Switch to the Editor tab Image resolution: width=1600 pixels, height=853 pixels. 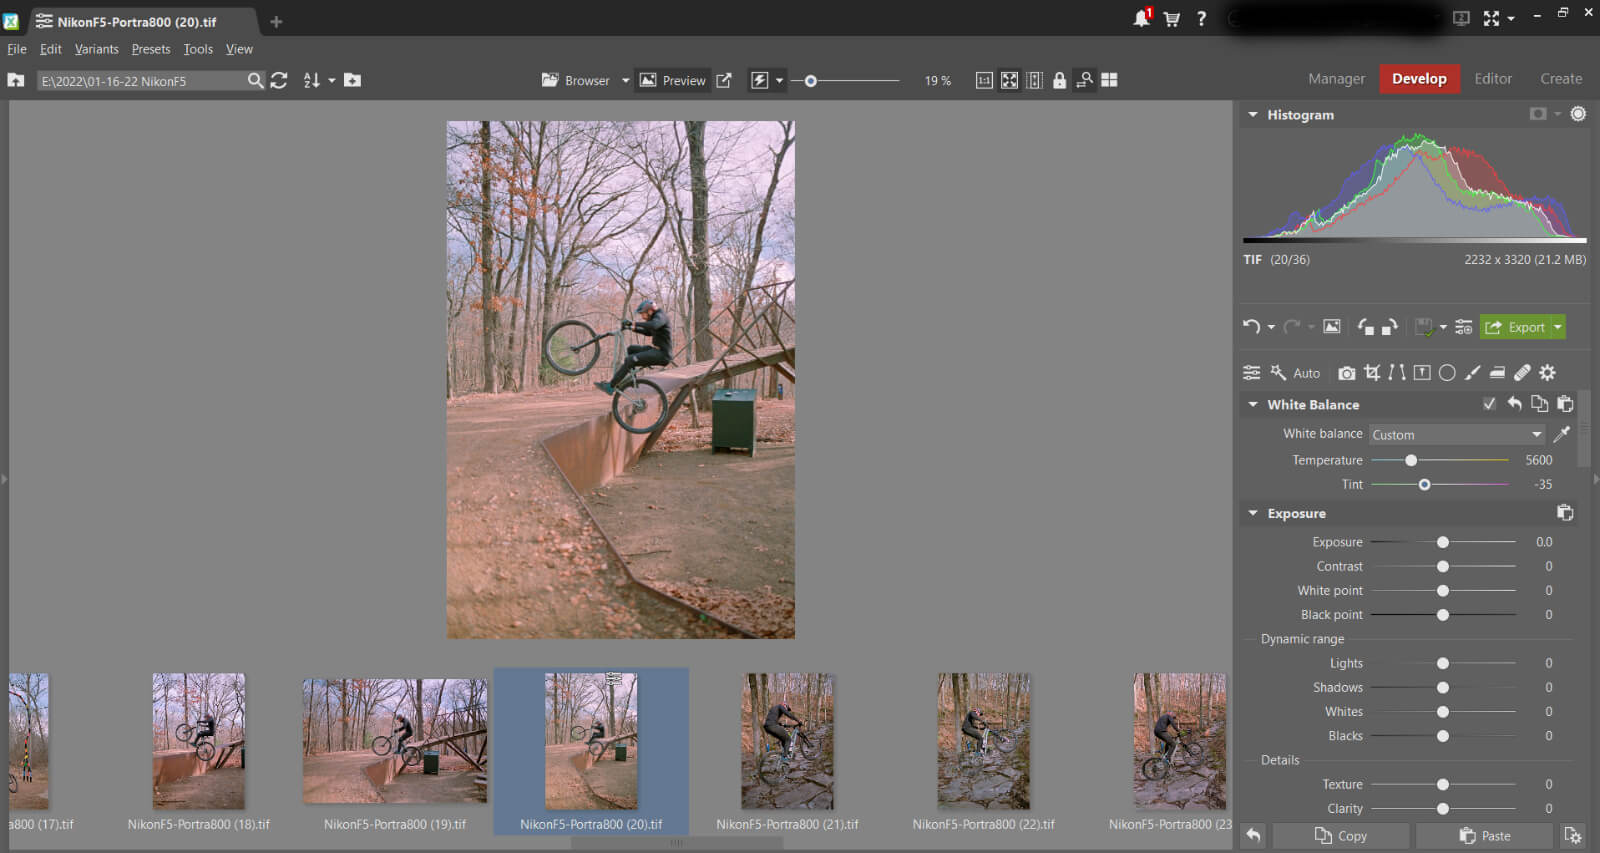(x=1493, y=79)
